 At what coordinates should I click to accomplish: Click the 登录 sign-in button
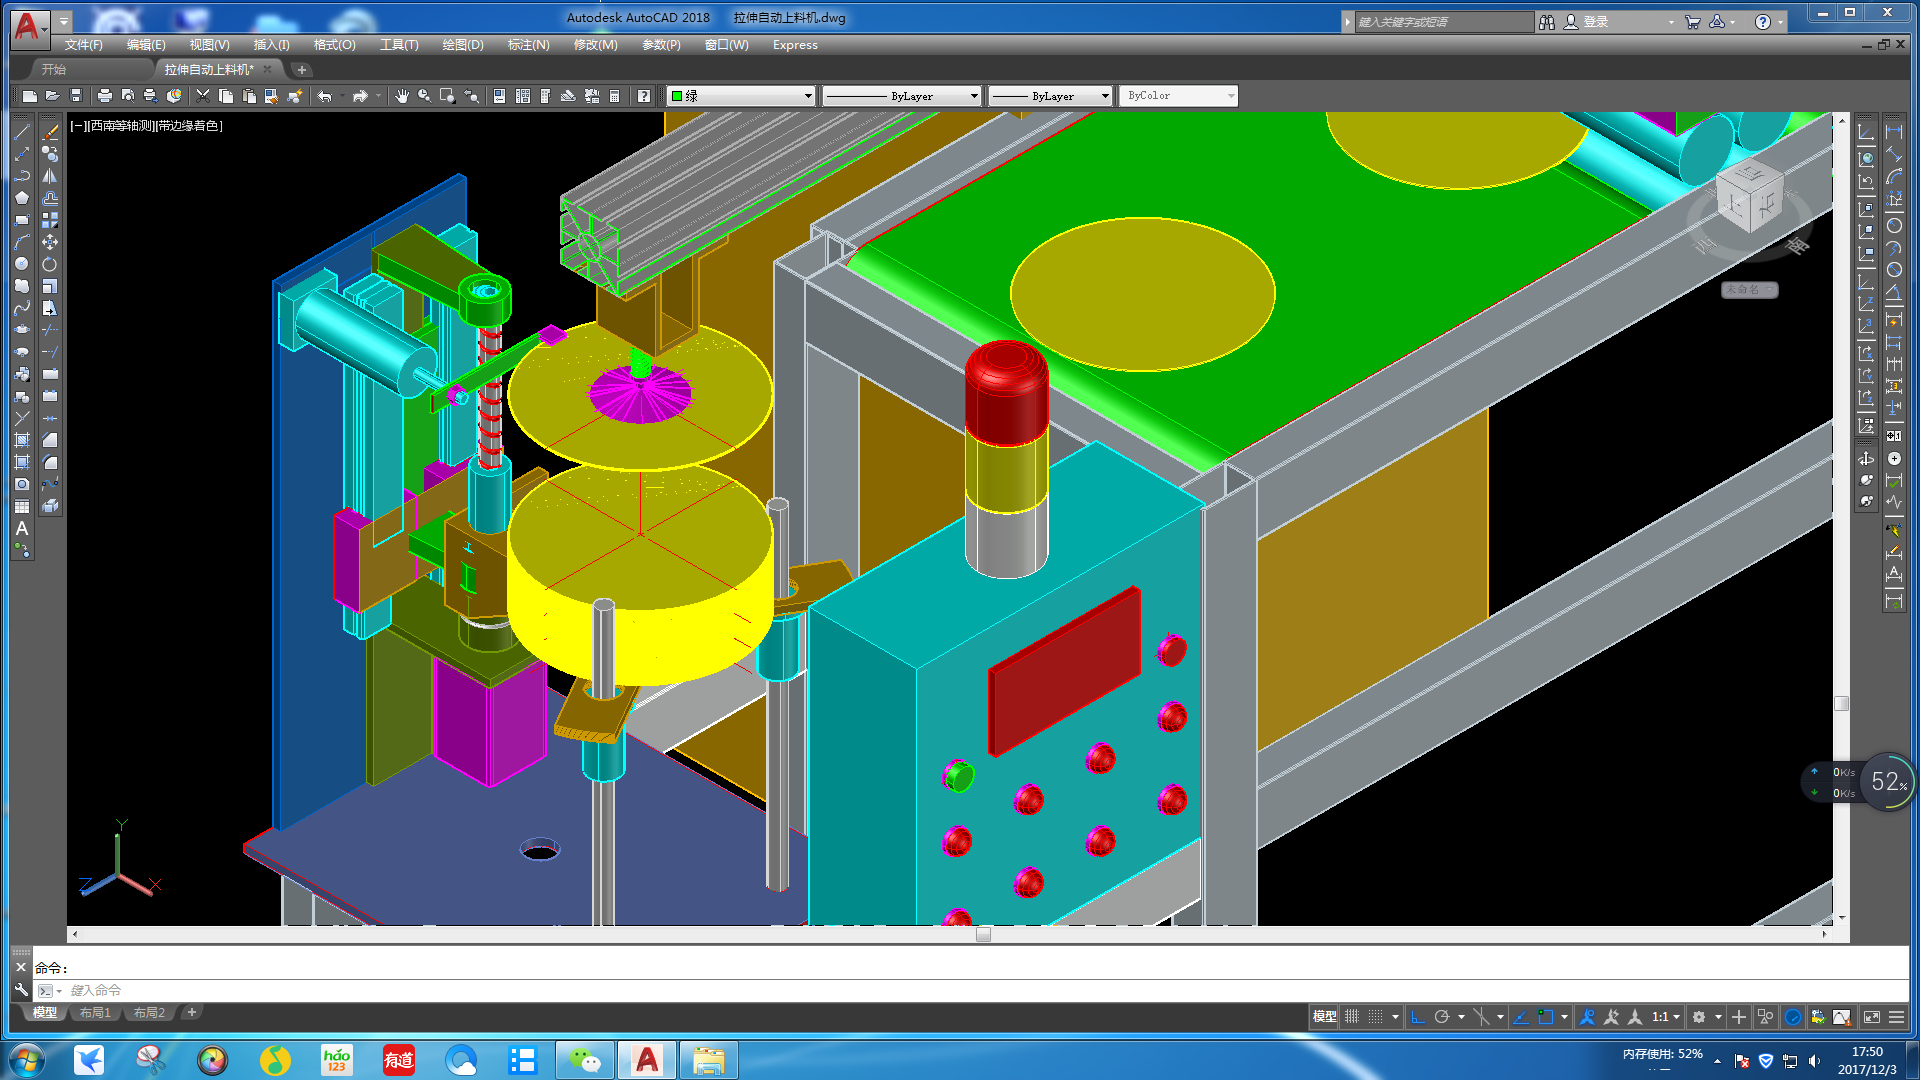pos(1595,22)
